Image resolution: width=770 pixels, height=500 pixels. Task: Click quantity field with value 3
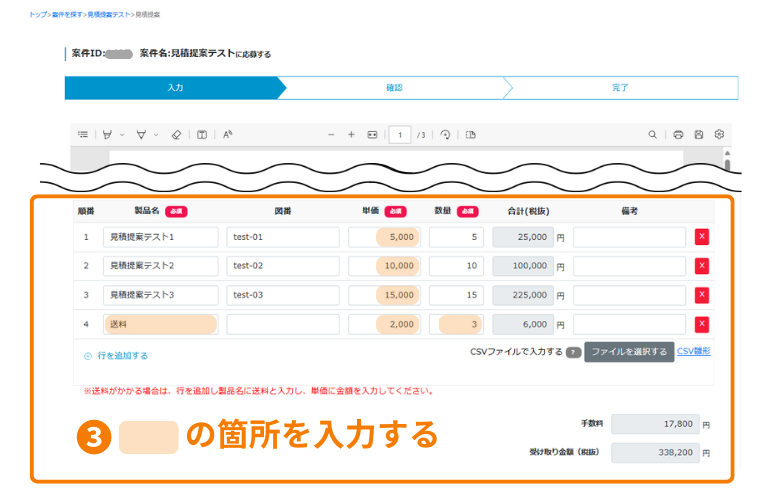[x=456, y=324]
